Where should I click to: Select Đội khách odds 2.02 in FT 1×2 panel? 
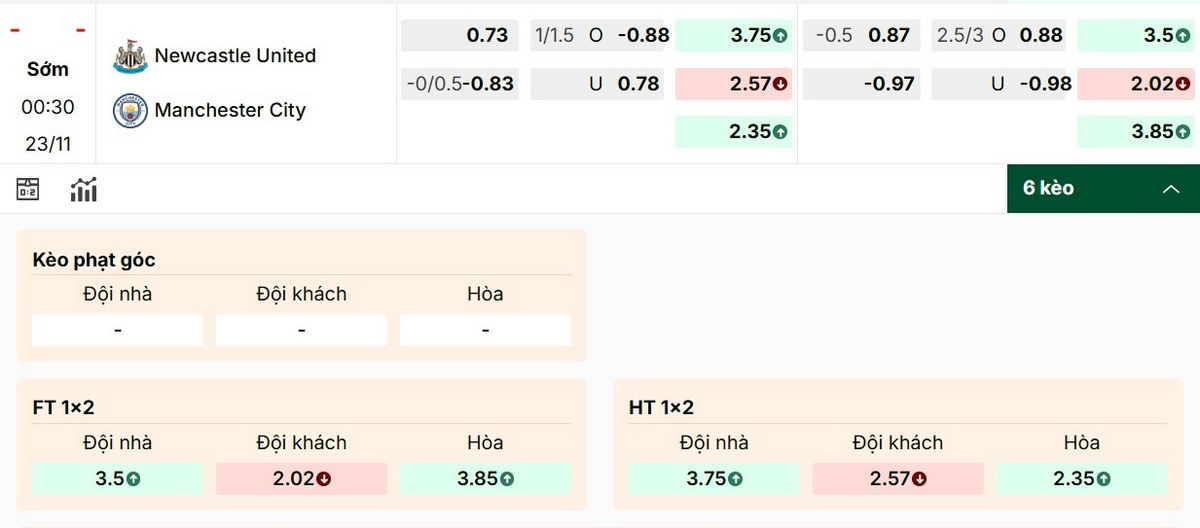coord(301,479)
